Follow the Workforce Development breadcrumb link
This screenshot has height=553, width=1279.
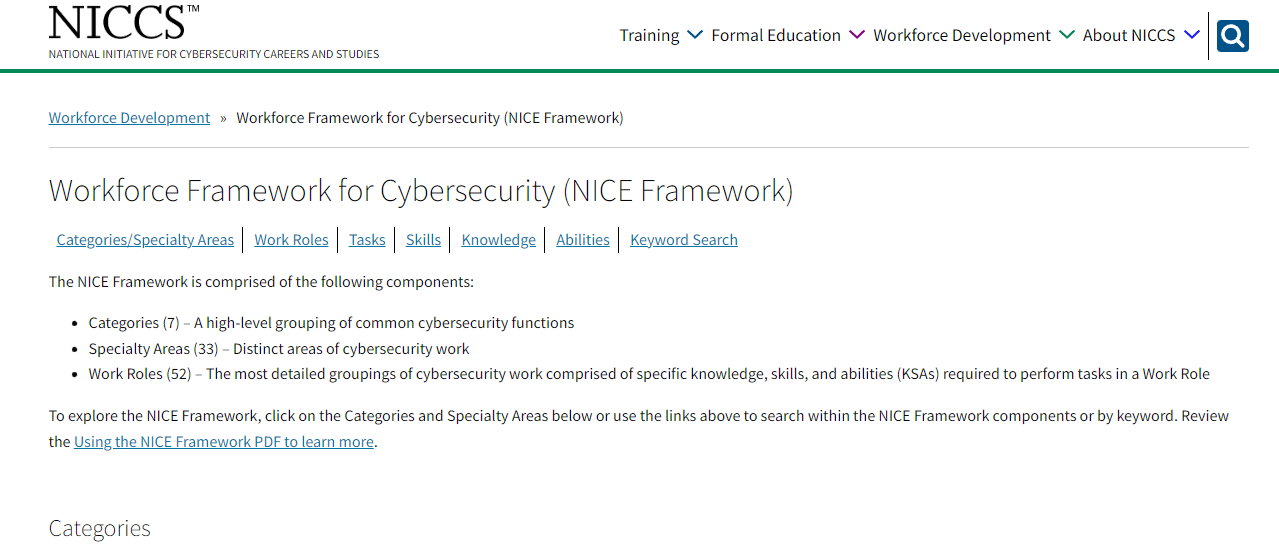(x=129, y=118)
